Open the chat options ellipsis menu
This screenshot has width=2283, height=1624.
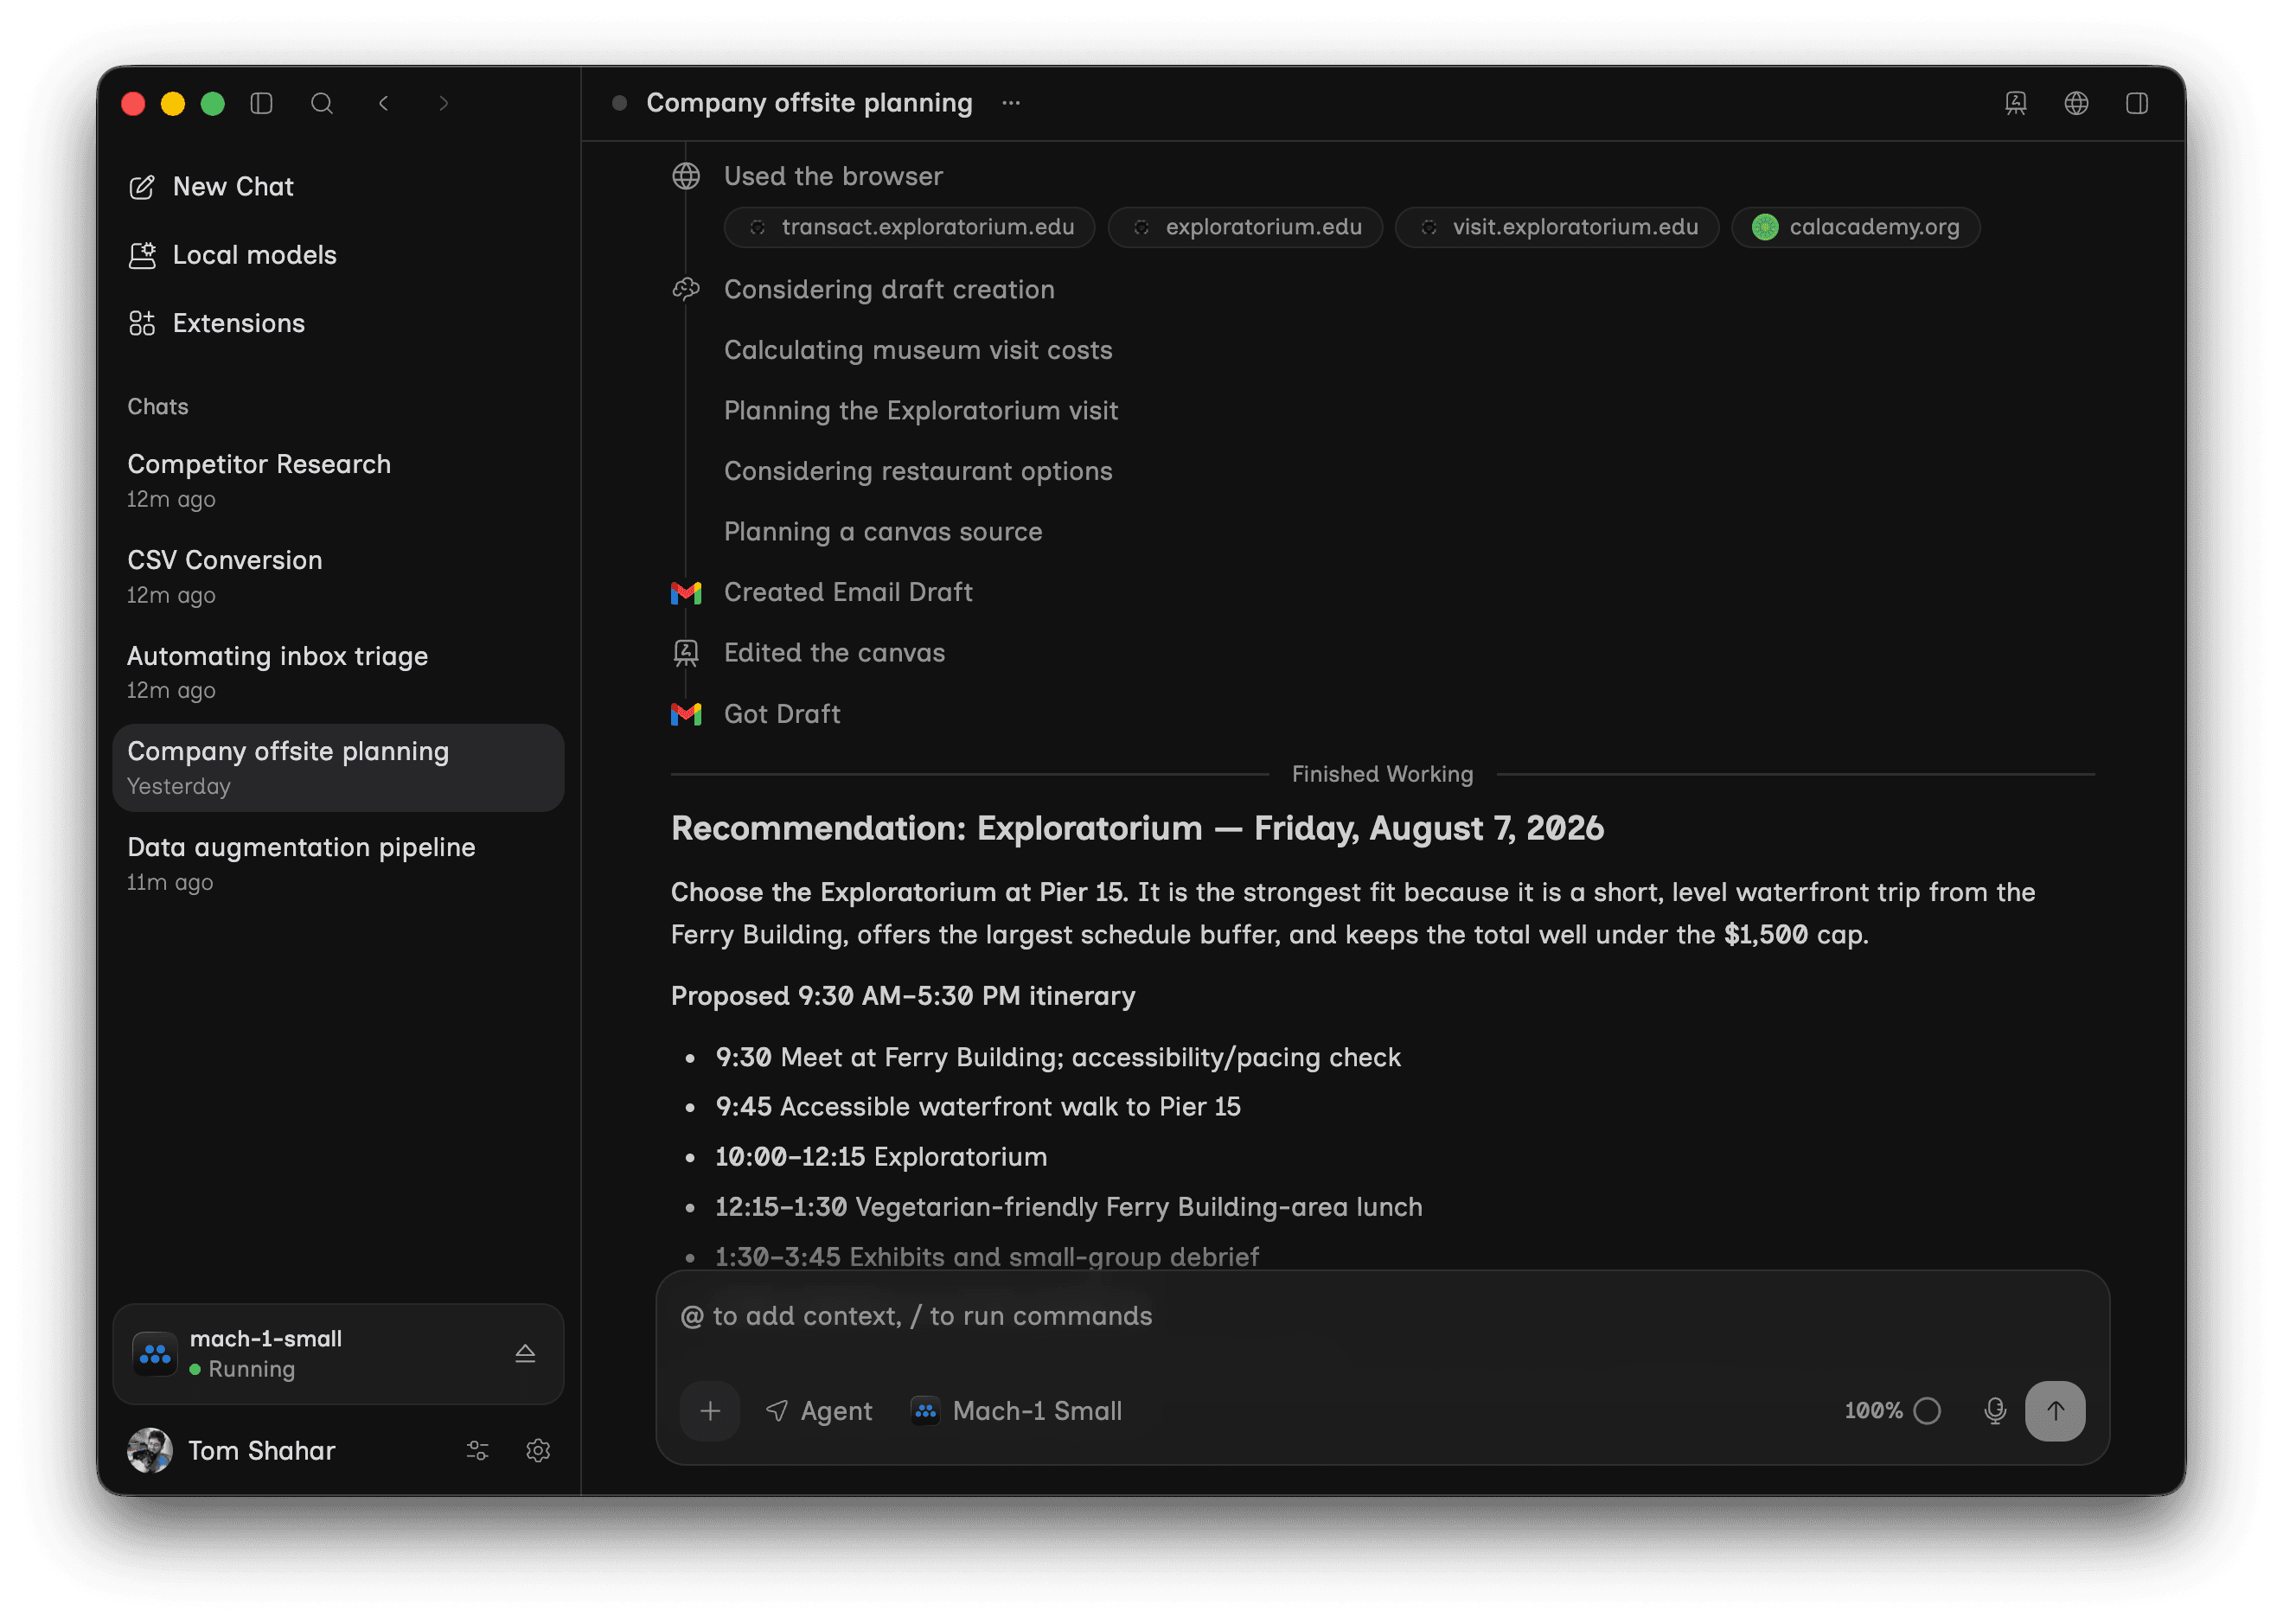click(x=1011, y=103)
